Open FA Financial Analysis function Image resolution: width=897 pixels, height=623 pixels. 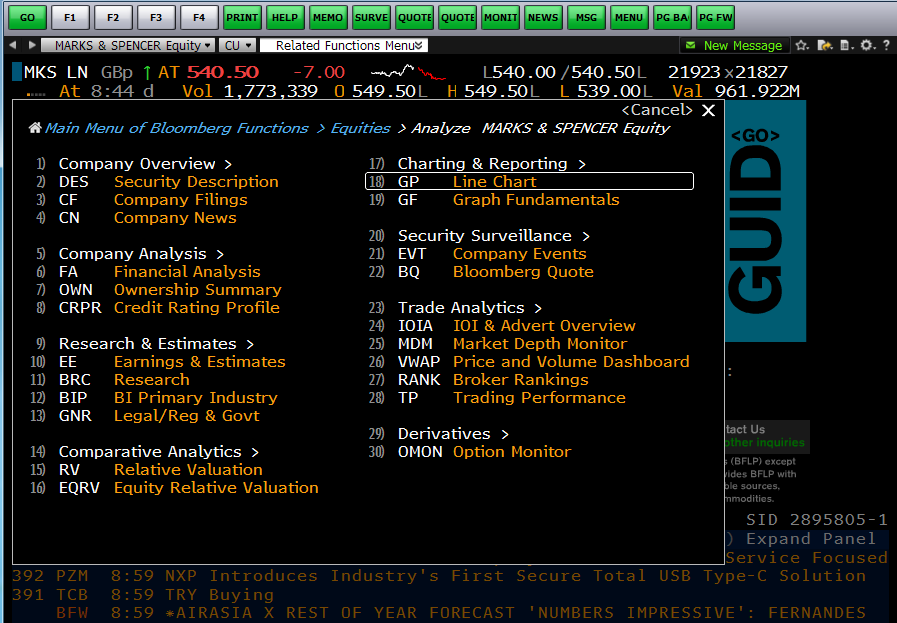[186, 272]
